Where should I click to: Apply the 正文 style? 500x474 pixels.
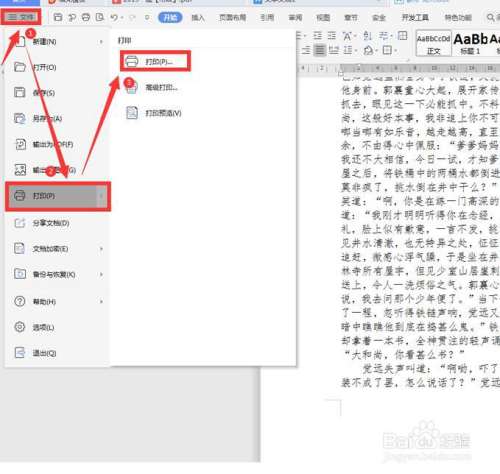click(x=433, y=43)
